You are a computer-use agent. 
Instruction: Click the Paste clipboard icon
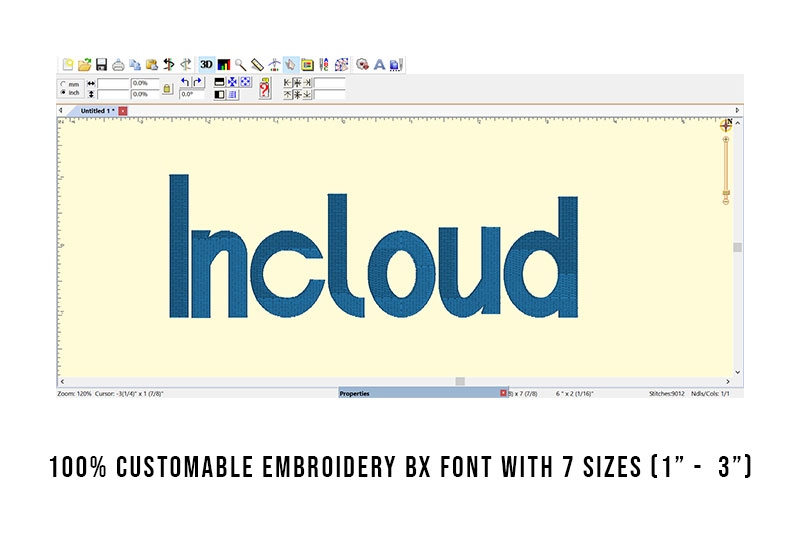152,65
